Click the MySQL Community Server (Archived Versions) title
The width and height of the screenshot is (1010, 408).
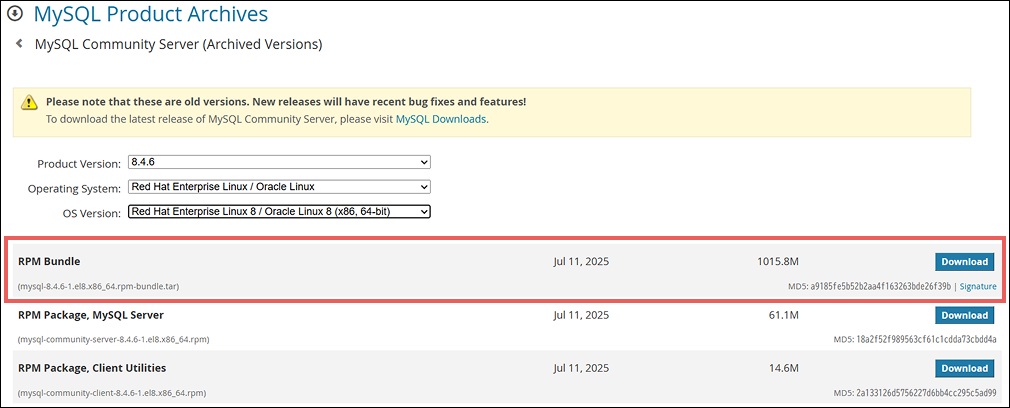[x=178, y=45]
